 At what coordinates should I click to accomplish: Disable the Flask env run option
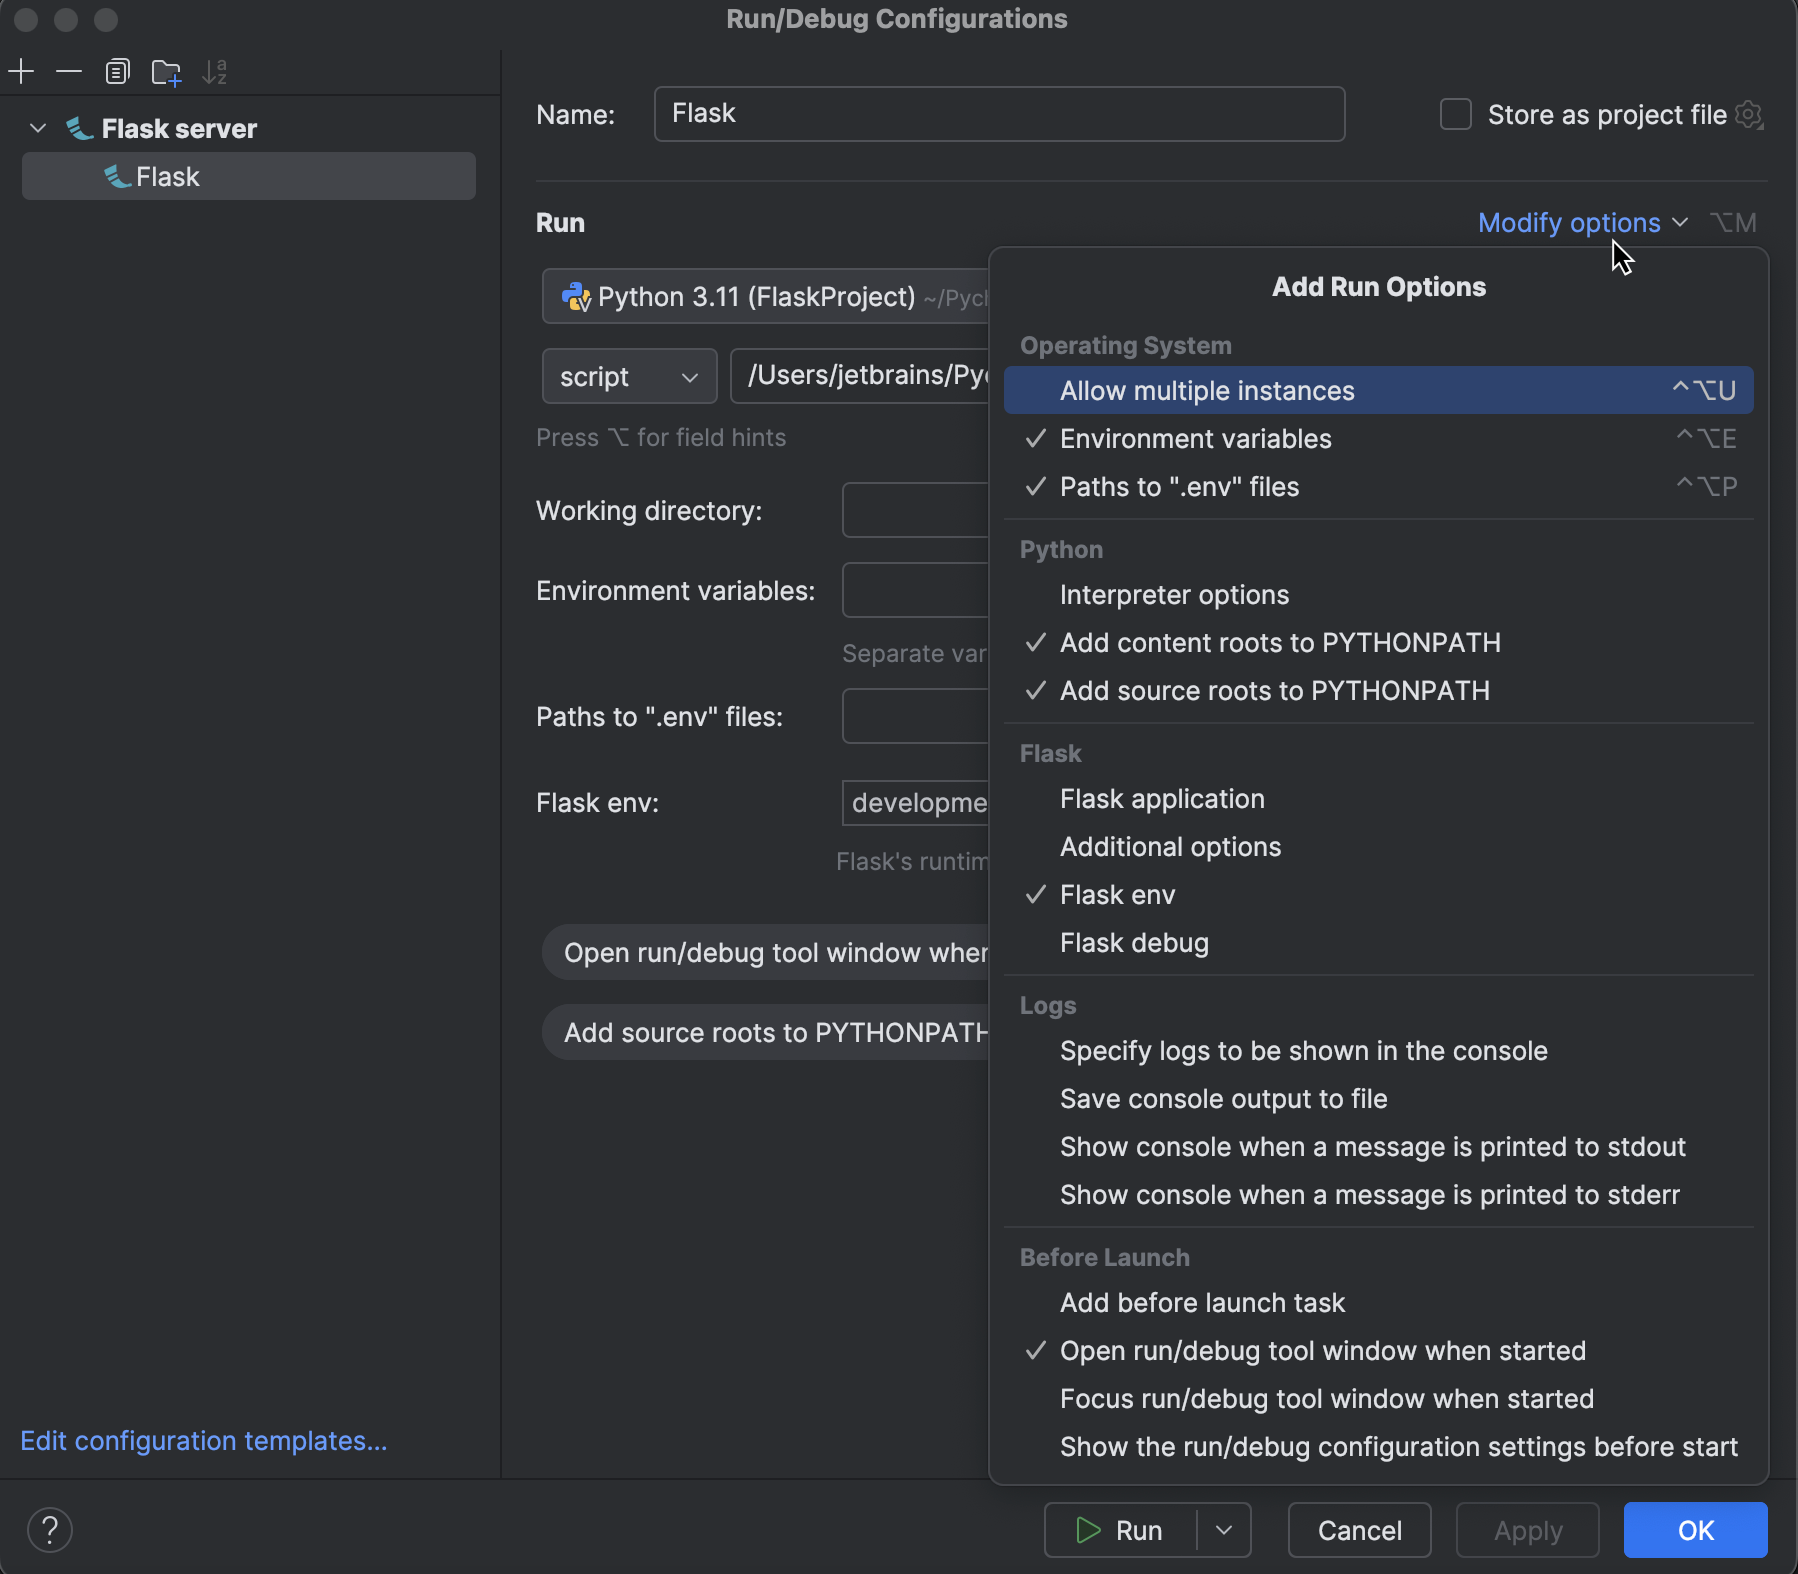(x=1117, y=894)
